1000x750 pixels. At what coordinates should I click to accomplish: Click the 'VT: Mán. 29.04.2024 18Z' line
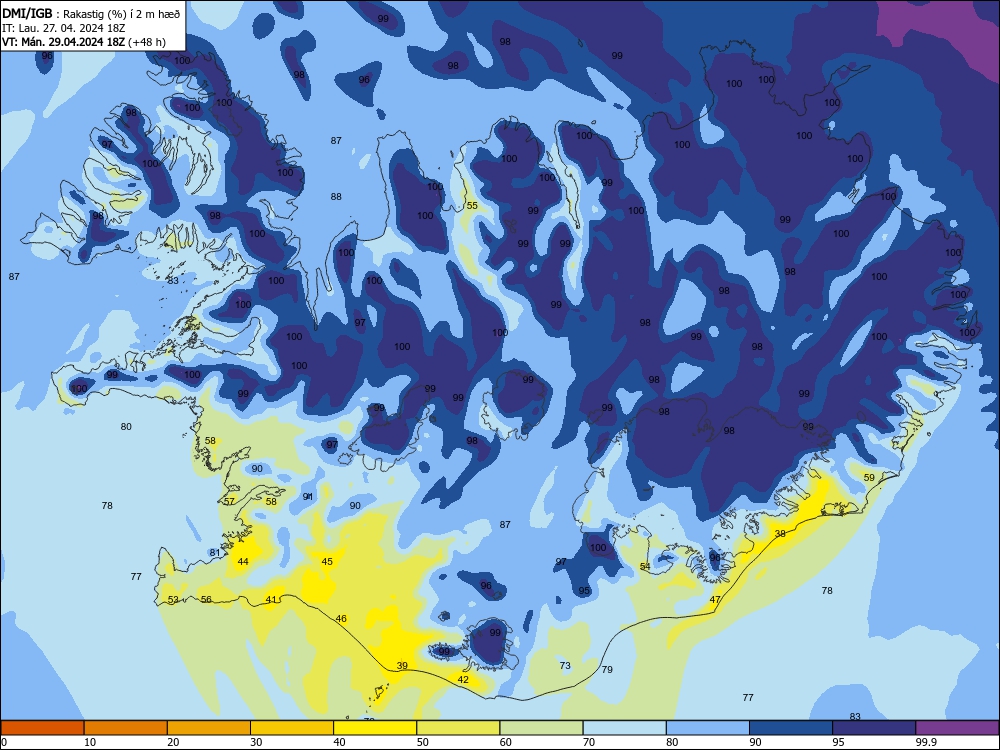pyautogui.click(x=84, y=42)
